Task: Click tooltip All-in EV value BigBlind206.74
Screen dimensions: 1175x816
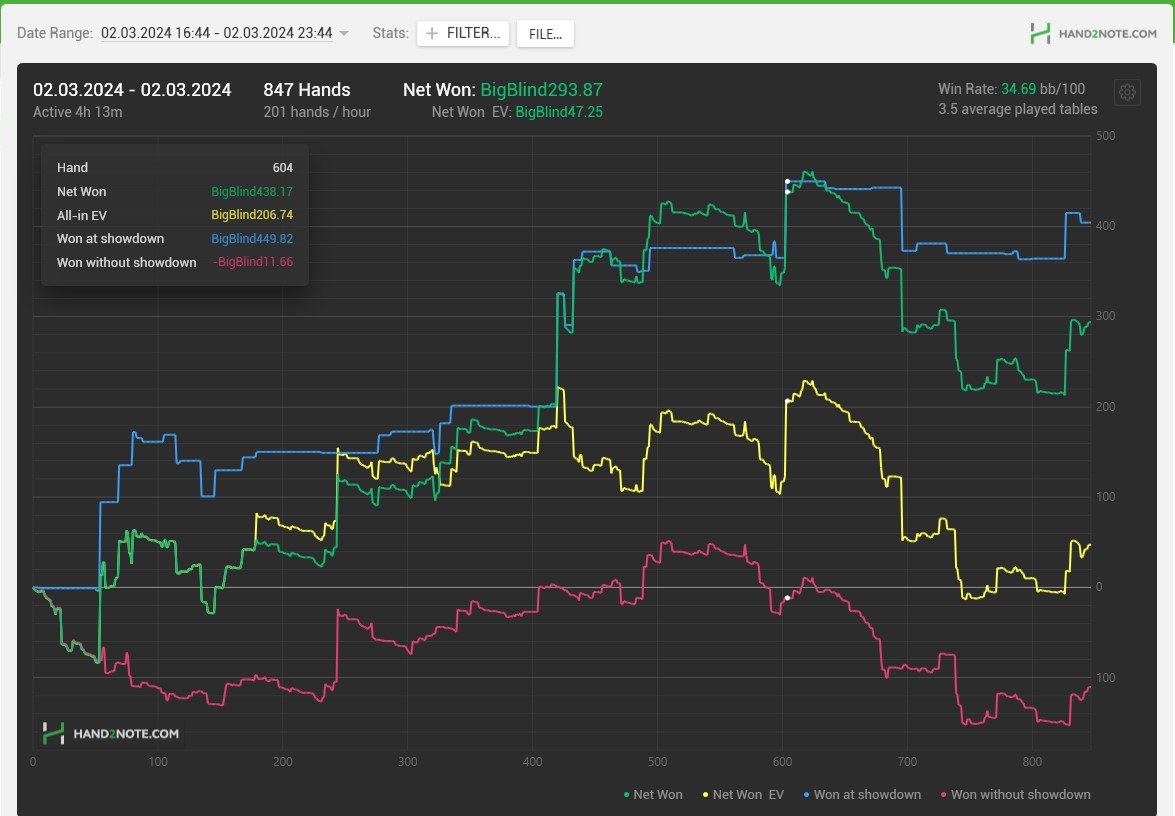Action: click(x=252, y=215)
